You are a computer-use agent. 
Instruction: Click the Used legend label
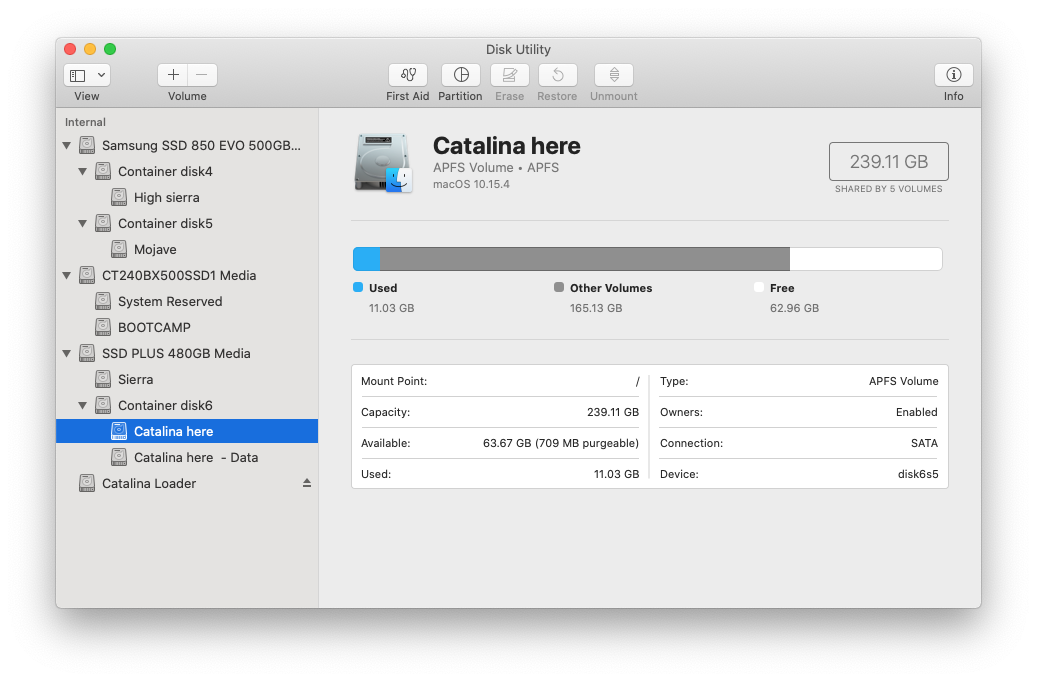(x=383, y=288)
